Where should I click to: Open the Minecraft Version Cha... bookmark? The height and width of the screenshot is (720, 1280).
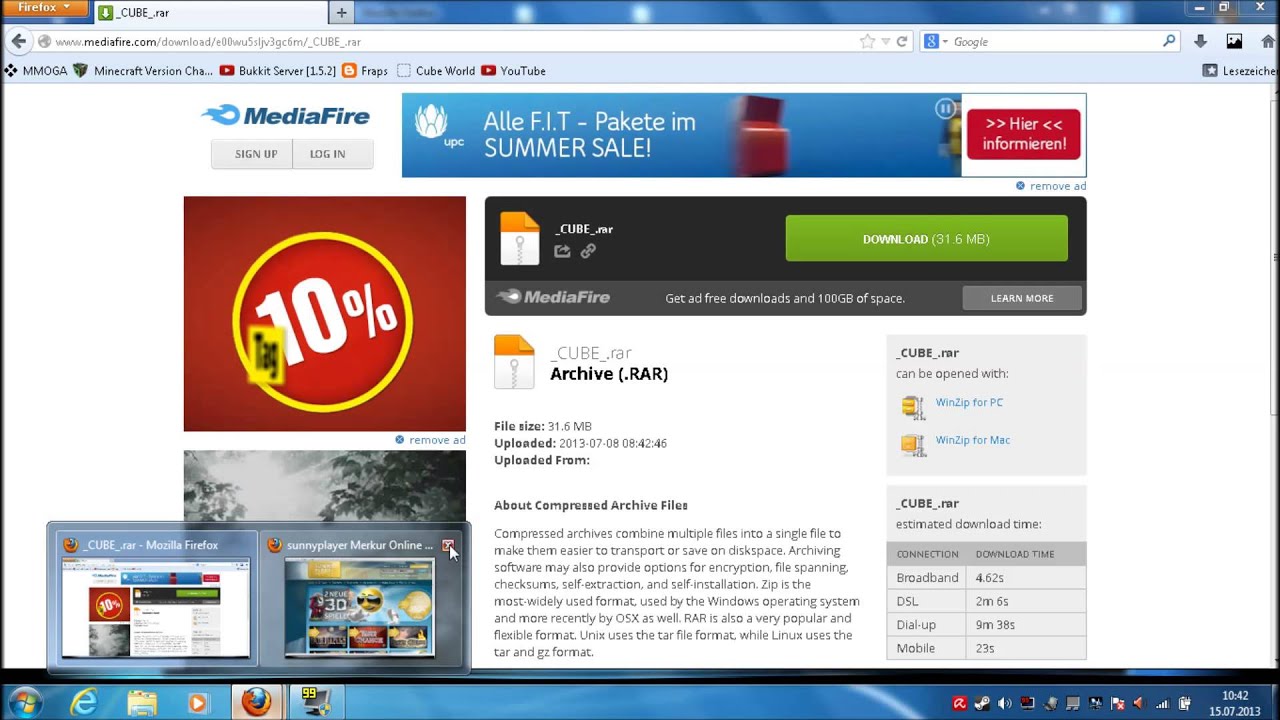(x=144, y=71)
